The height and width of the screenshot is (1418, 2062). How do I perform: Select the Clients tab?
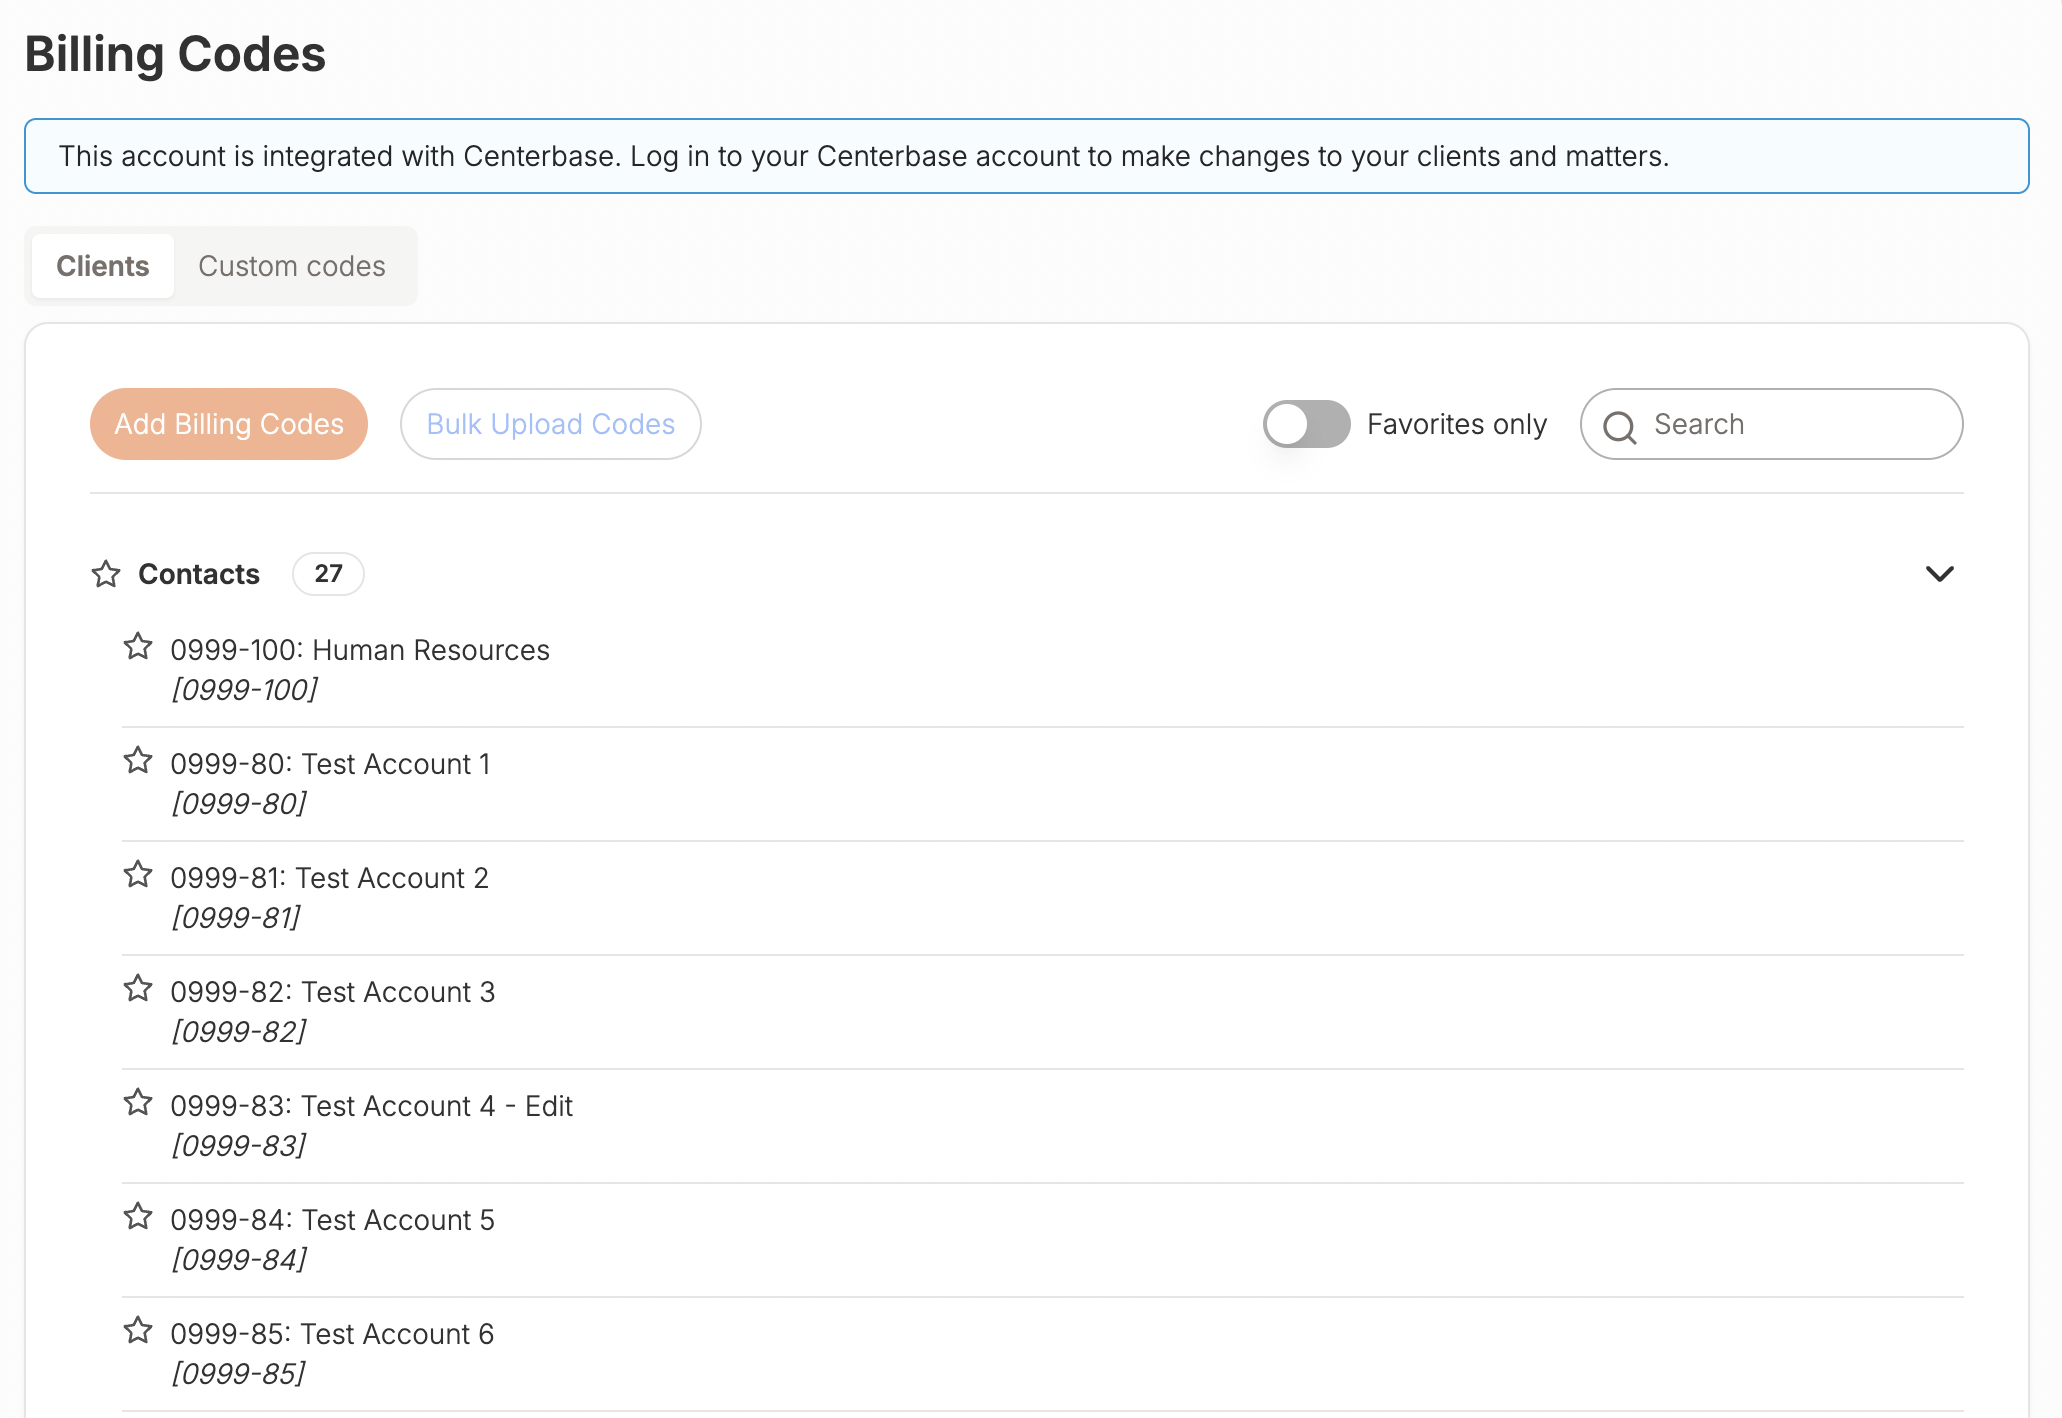(x=103, y=266)
